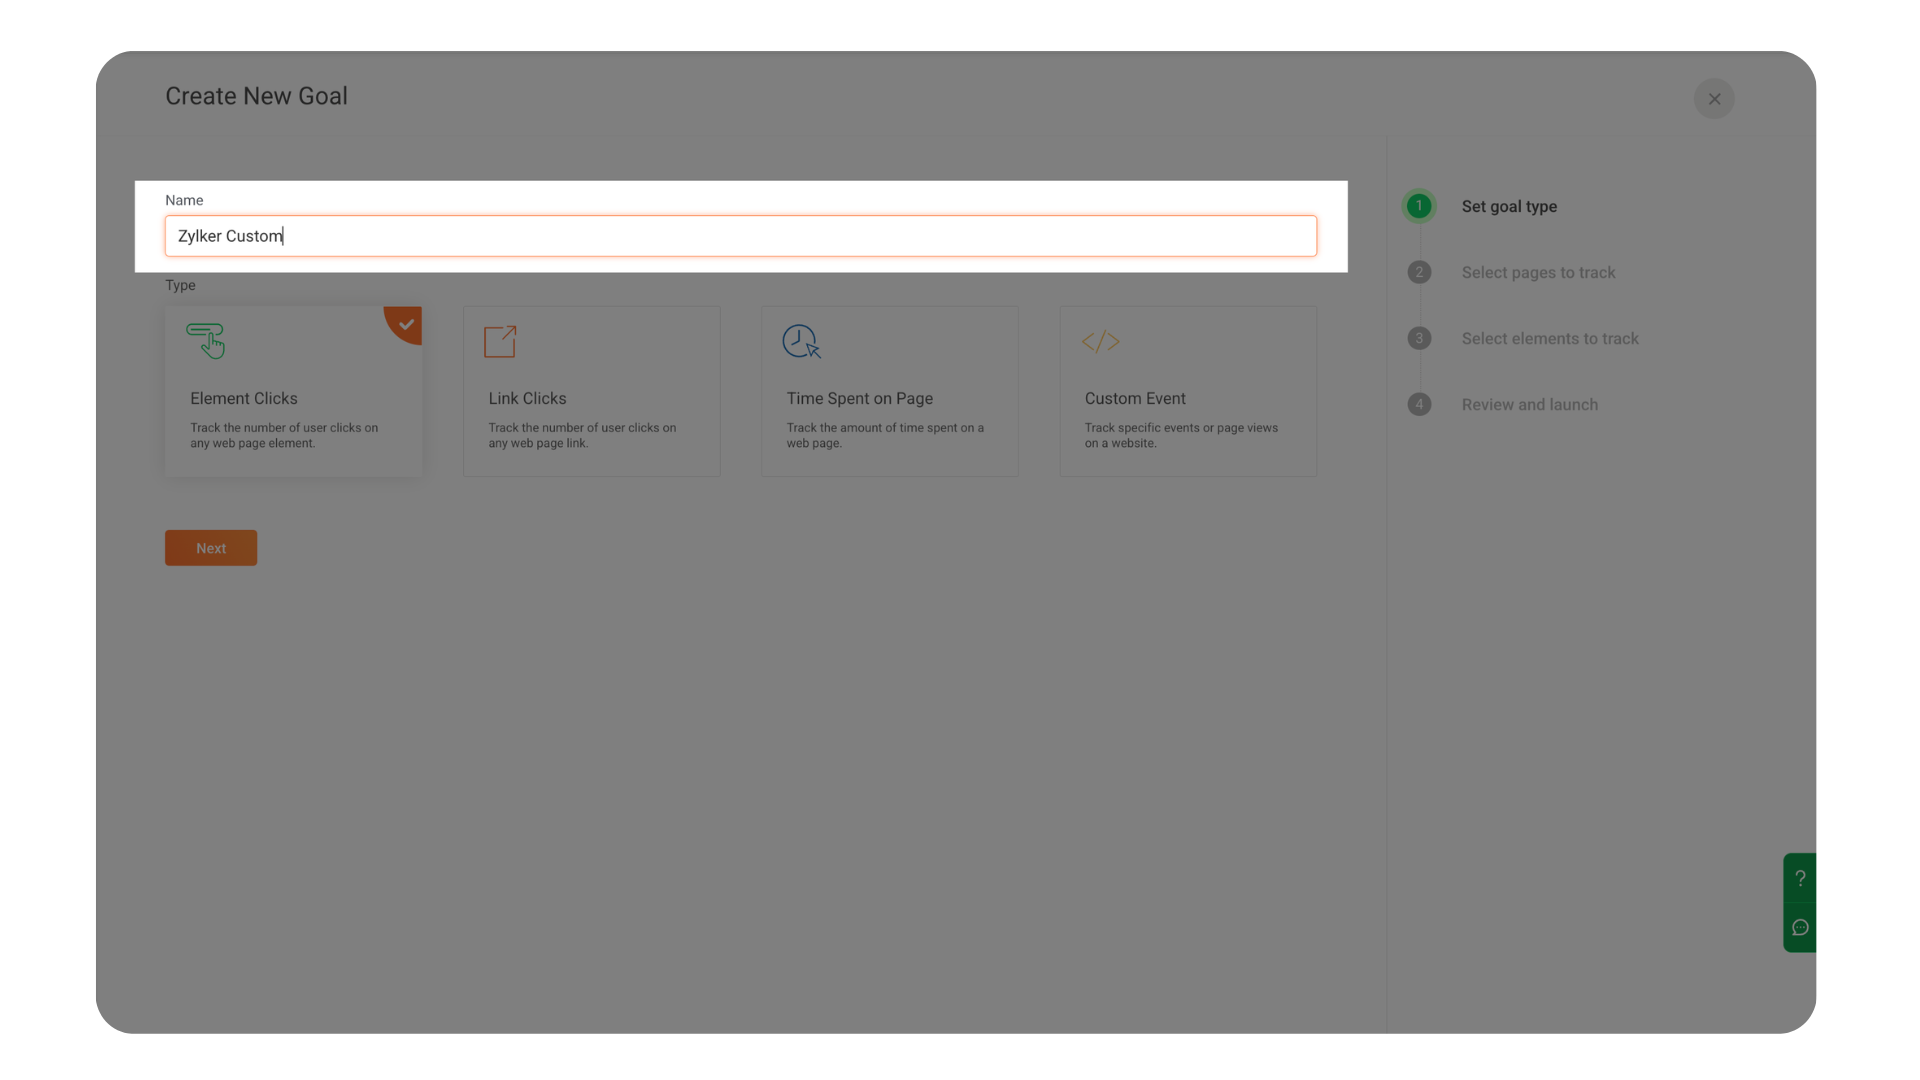Click the Custom Event code brackets icon
The height and width of the screenshot is (1080, 1920).
click(x=1100, y=341)
